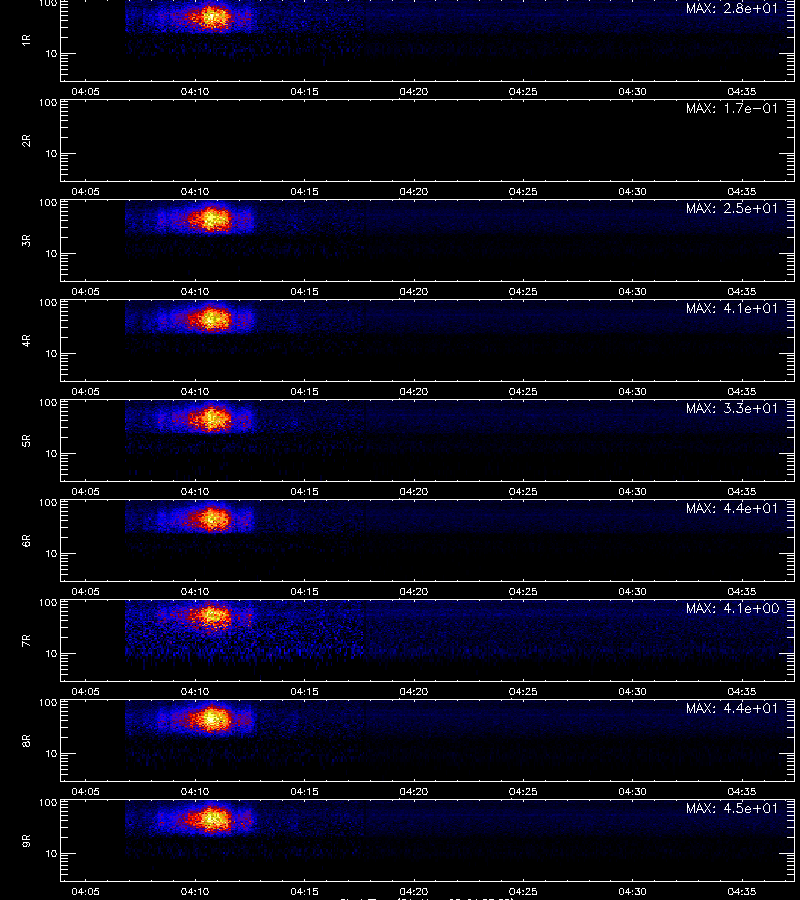Click the '04:35' tick label below panel 6R
Screen dimensions: 800x900
coord(741,591)
